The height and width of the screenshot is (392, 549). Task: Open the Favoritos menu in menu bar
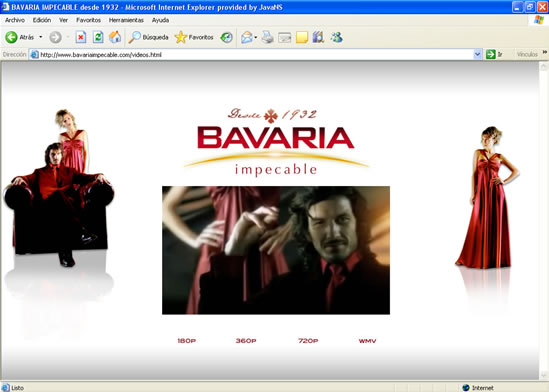[x=89, y=20]
